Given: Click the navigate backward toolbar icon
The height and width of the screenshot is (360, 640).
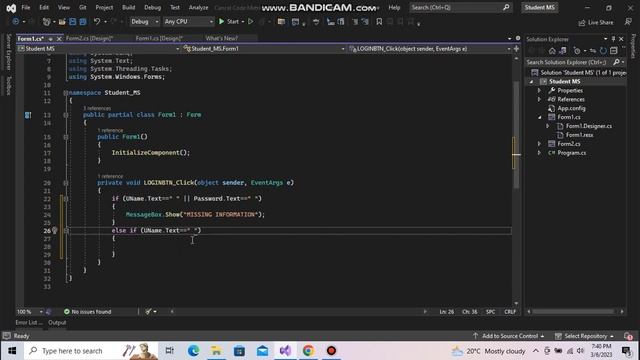Looking at the screenshot, I should (x=16, y=22).
